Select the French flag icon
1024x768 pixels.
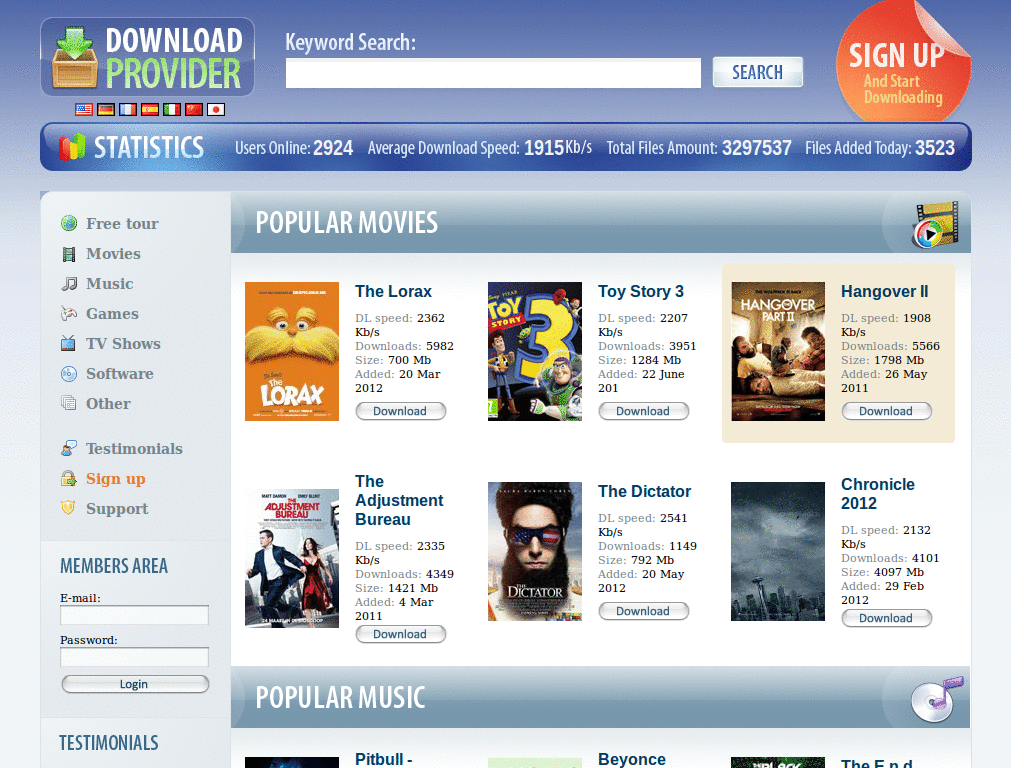click(x=128, y=110)
